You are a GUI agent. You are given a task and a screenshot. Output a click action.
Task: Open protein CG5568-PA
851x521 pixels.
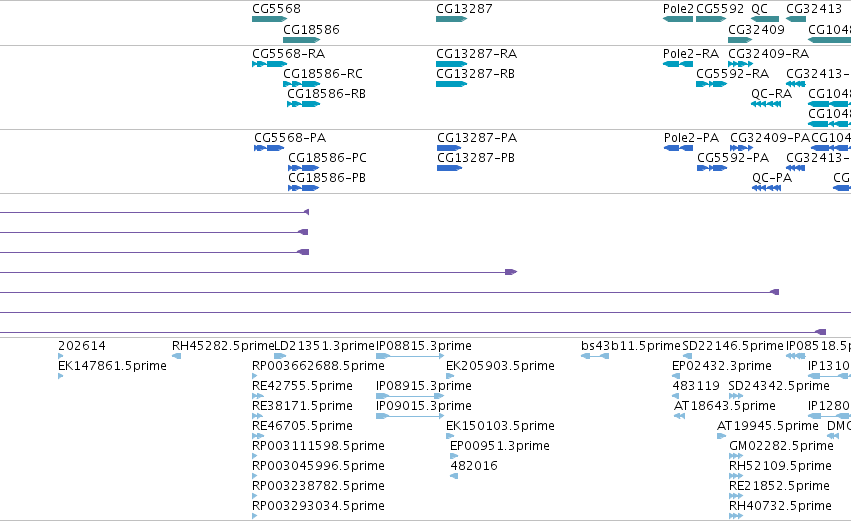[x=290, y=138]
